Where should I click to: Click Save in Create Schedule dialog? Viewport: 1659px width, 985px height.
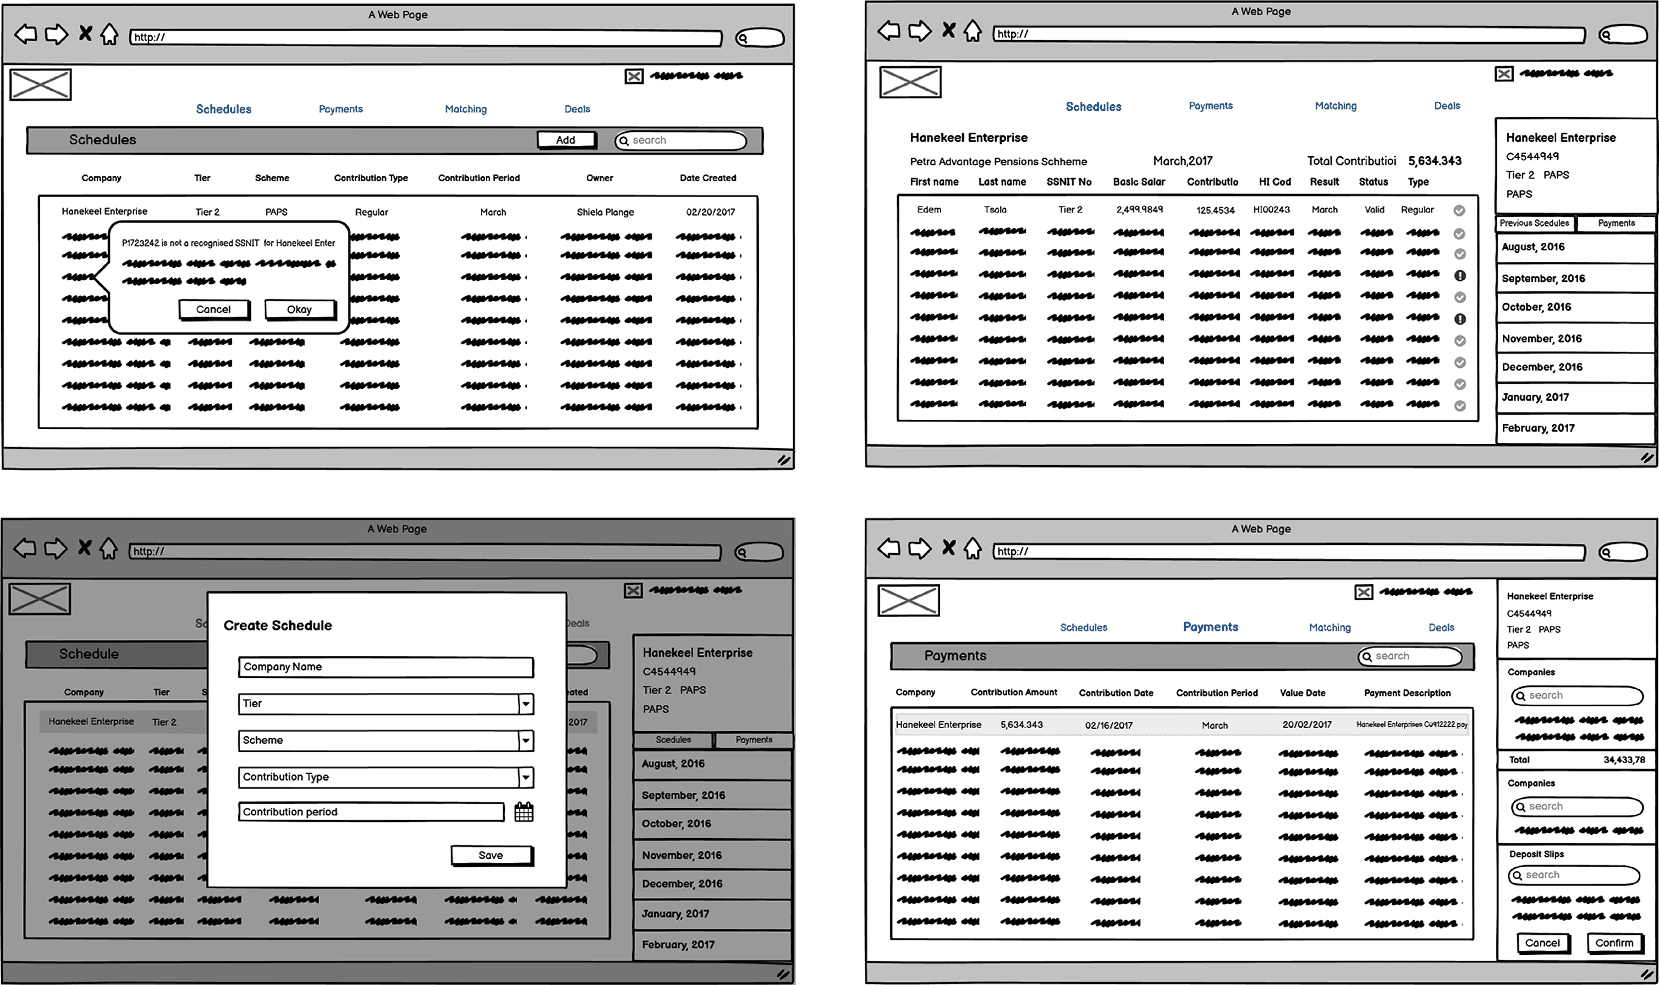click(491, 855)
